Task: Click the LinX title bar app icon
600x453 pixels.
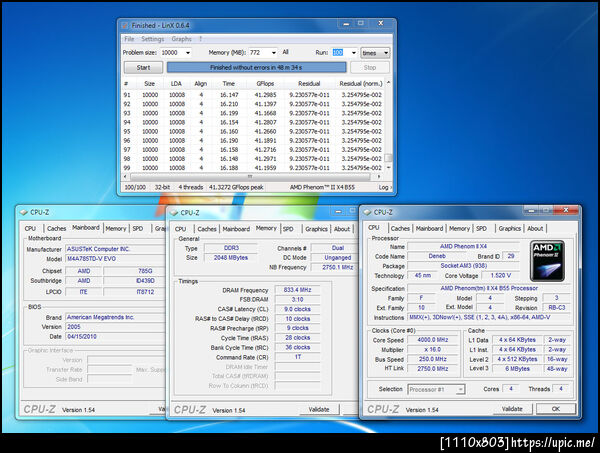Action: click(125, 24)
